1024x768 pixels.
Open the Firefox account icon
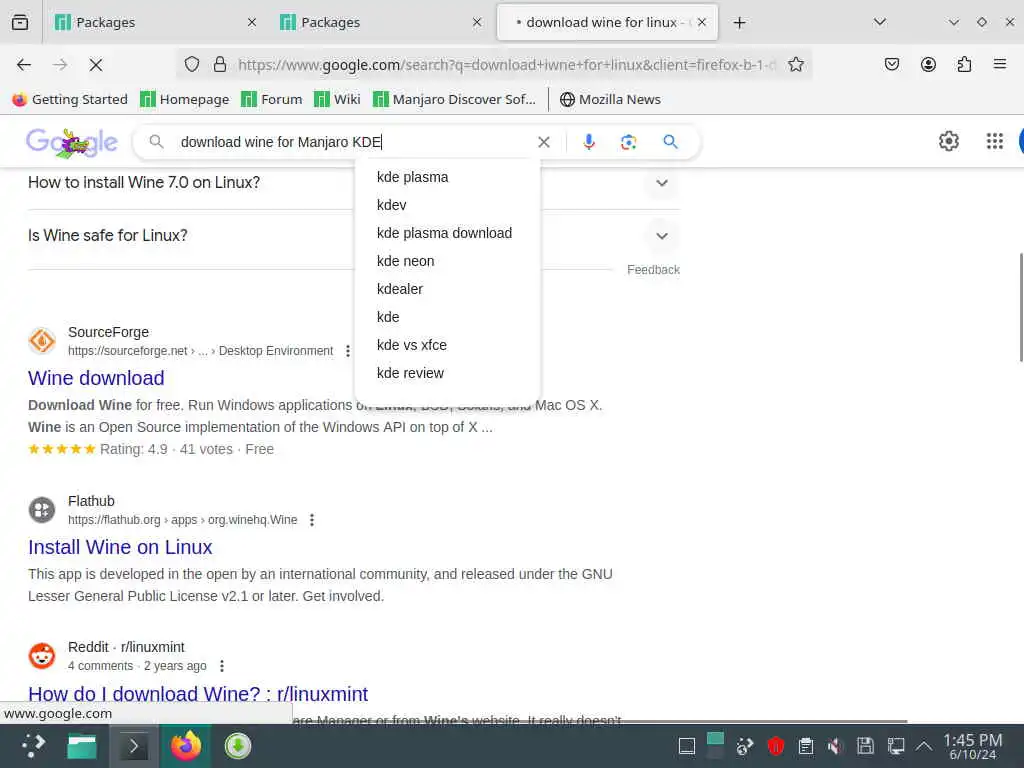pyautogui.click(x=928, y=64)
